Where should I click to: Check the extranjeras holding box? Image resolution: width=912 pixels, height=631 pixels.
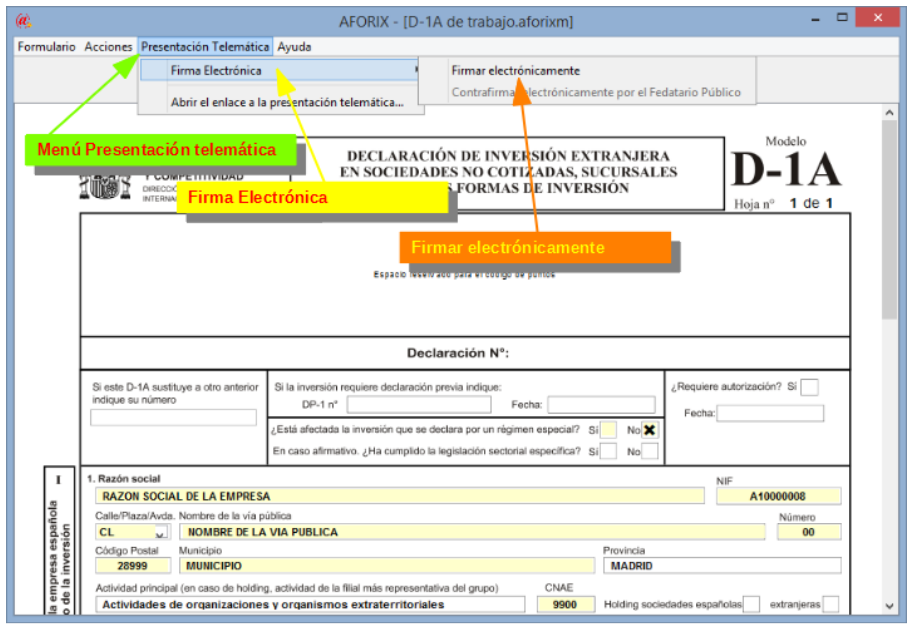tap(831, 605)
